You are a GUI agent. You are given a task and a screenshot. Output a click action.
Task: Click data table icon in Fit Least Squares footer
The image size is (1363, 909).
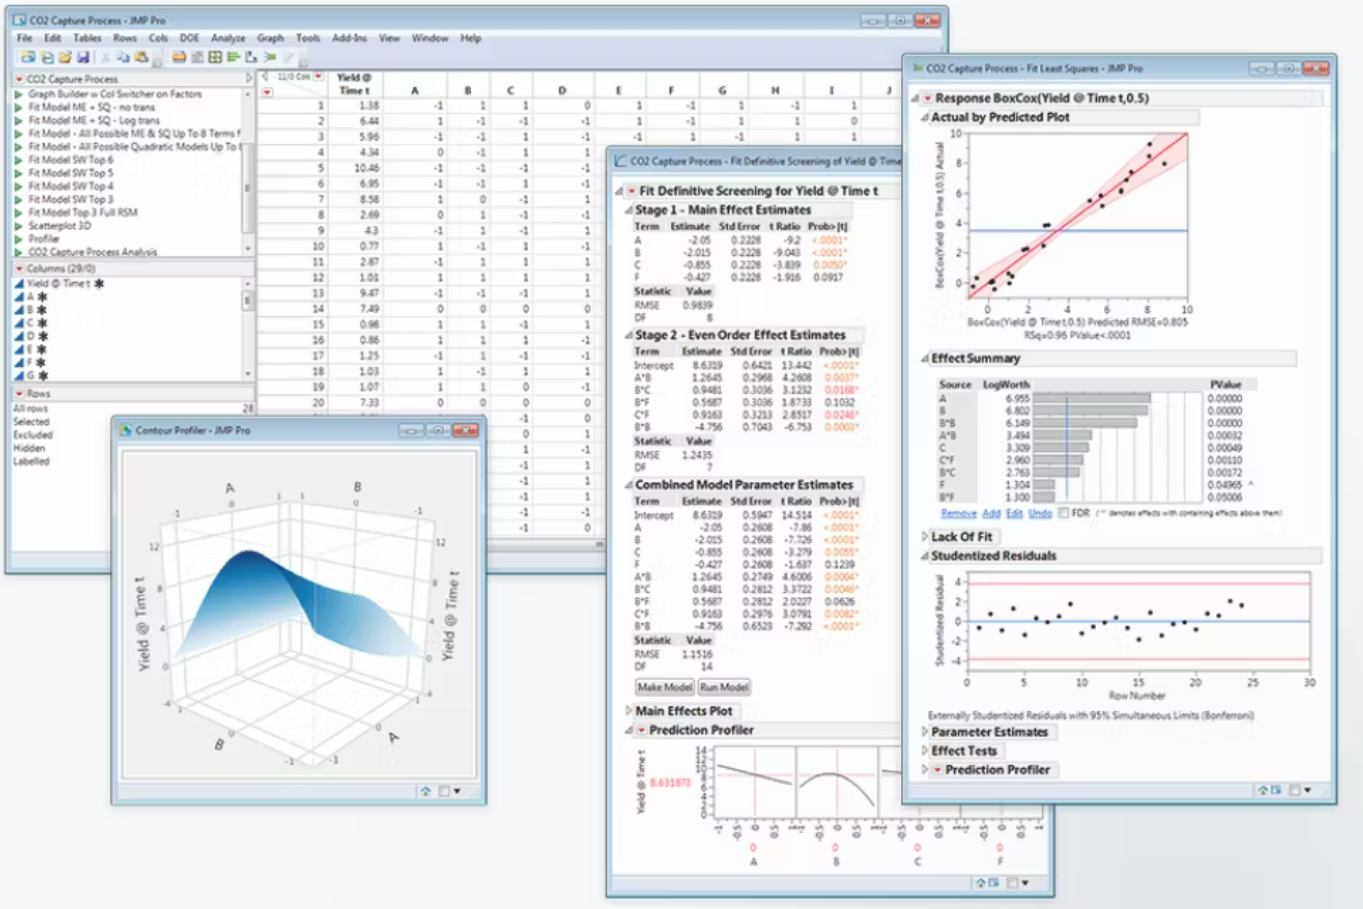[x=1277, y=790]
